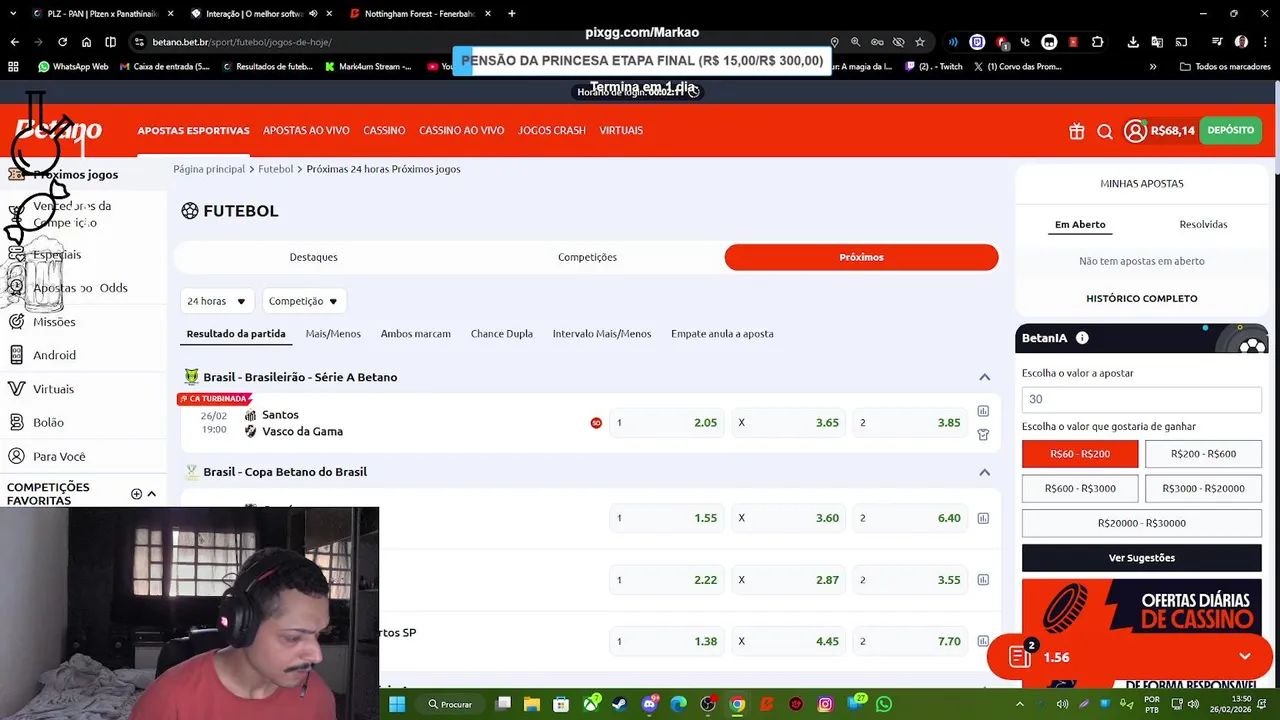
Task: Reload the page with browser refresh icon
Action: coord(62,42)
